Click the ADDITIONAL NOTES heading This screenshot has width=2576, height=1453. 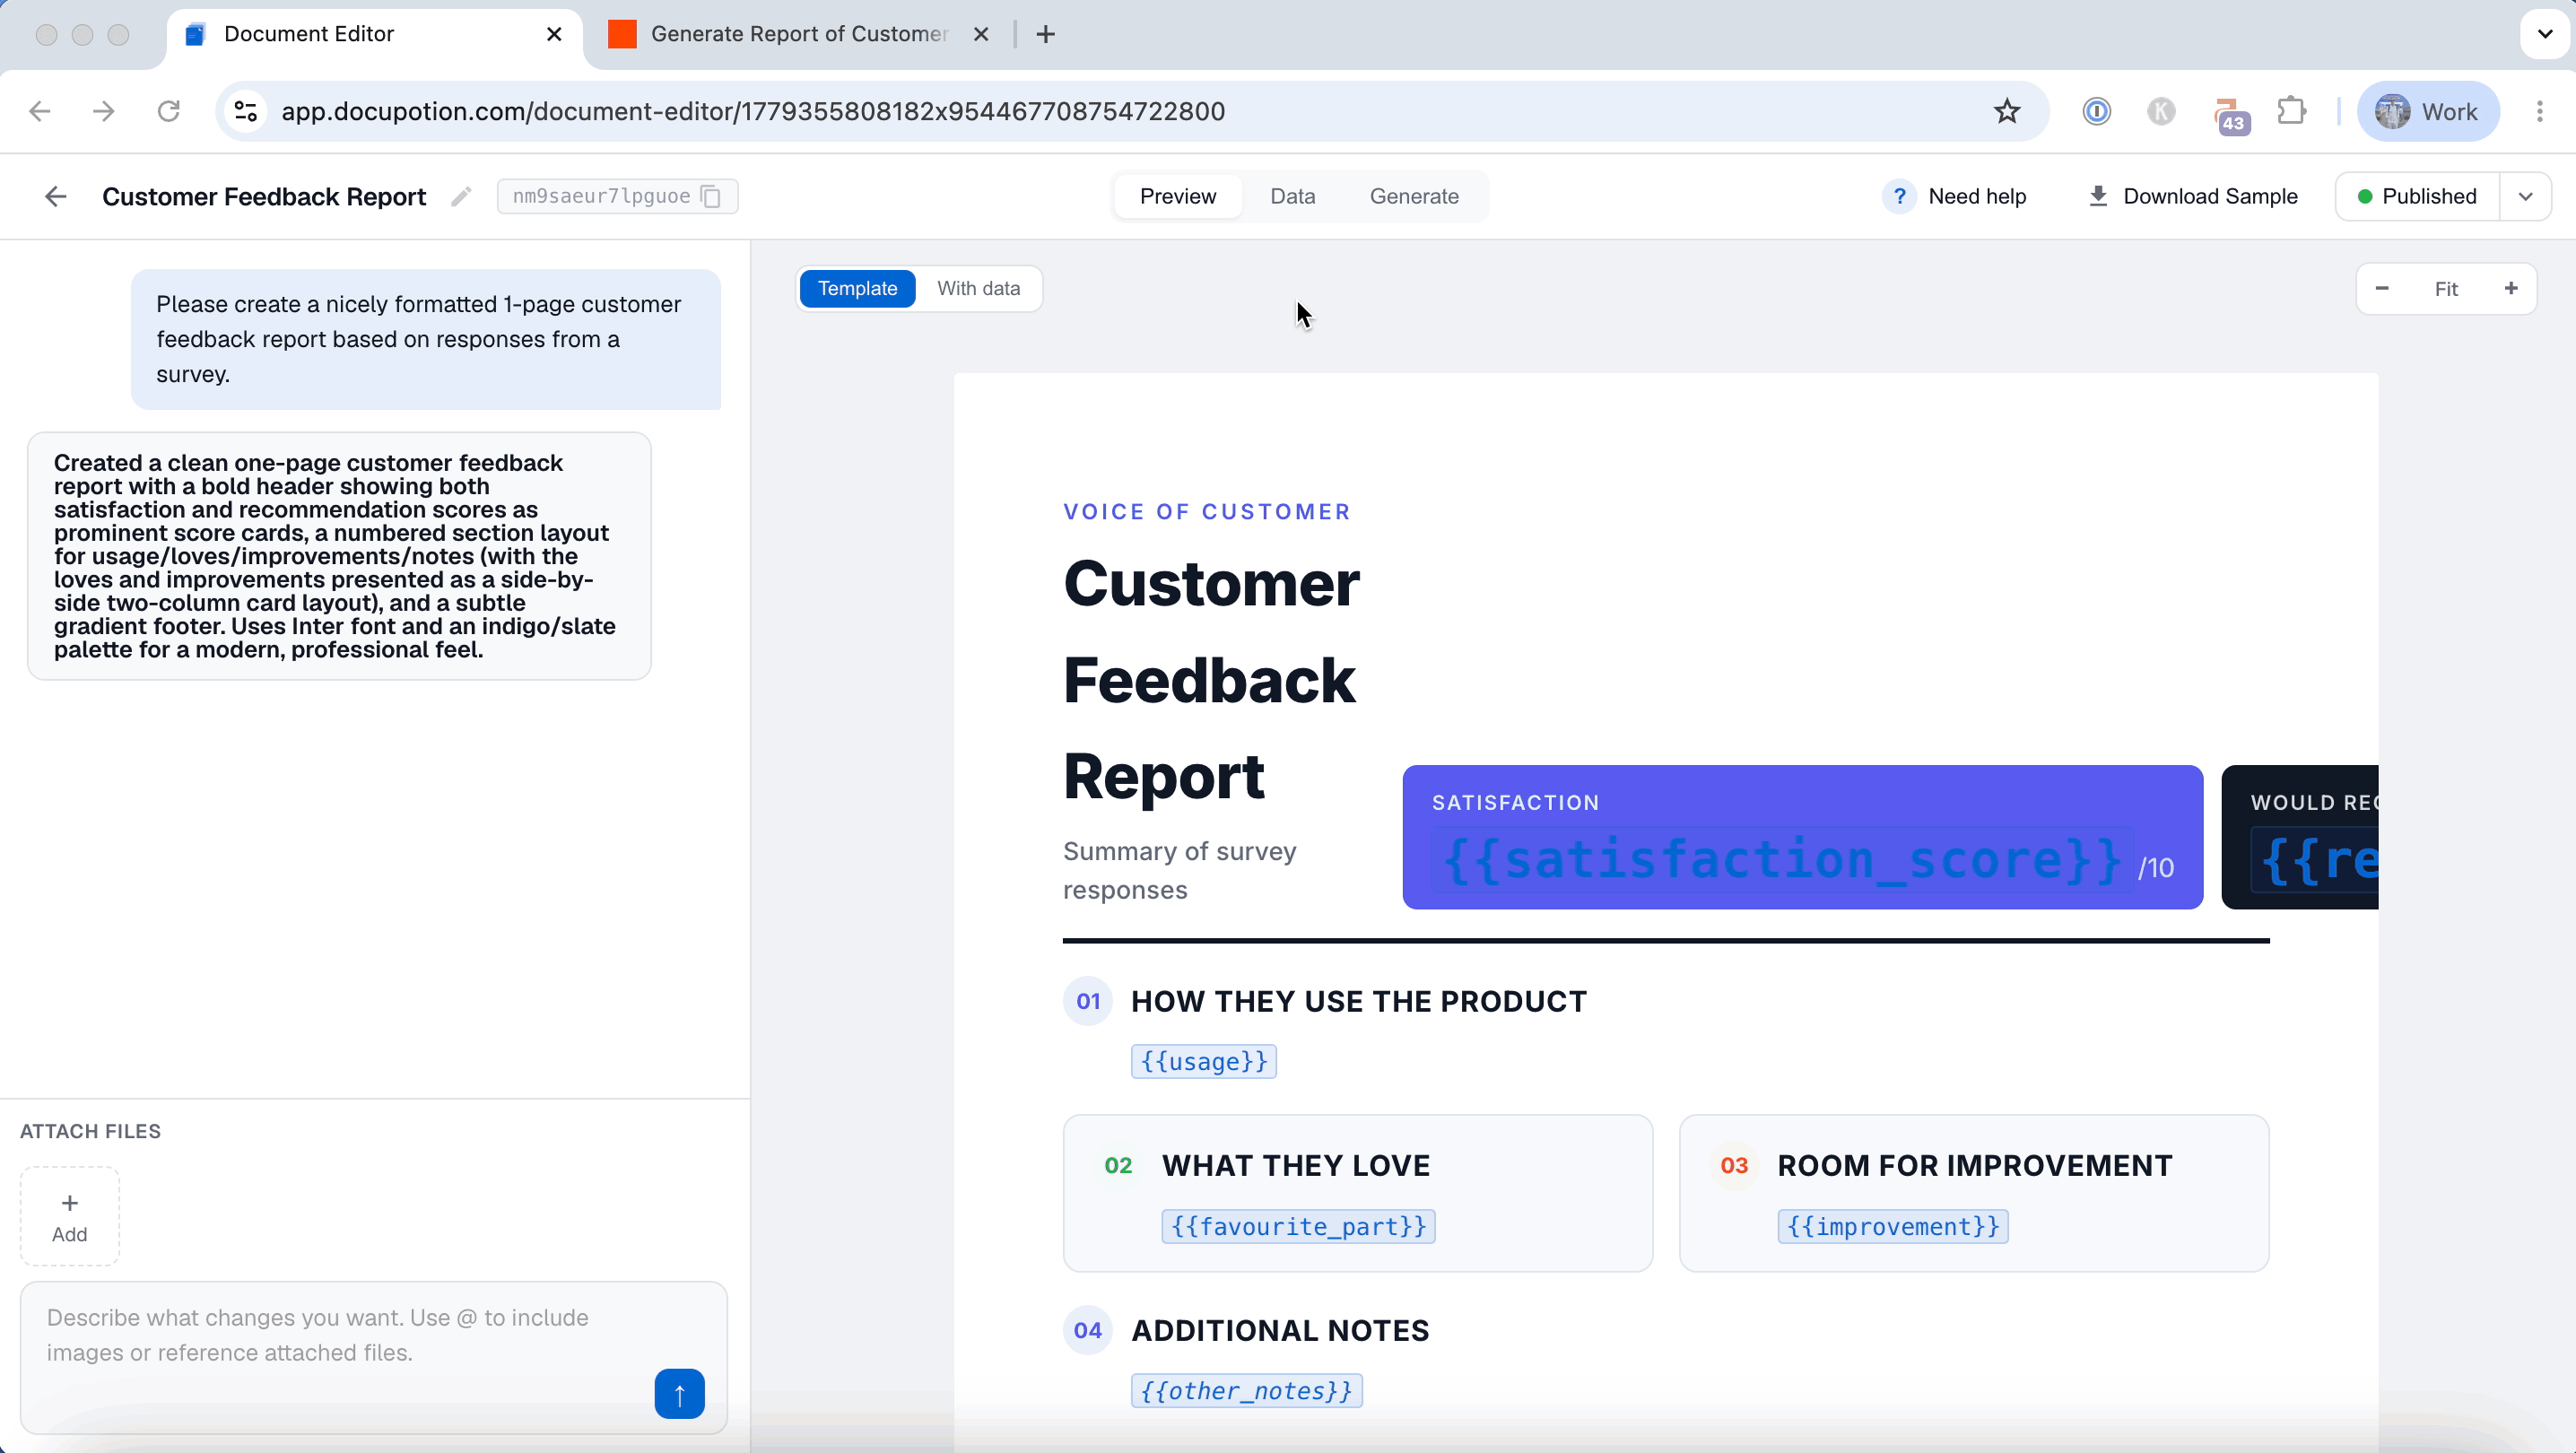coord(1280,1330)
